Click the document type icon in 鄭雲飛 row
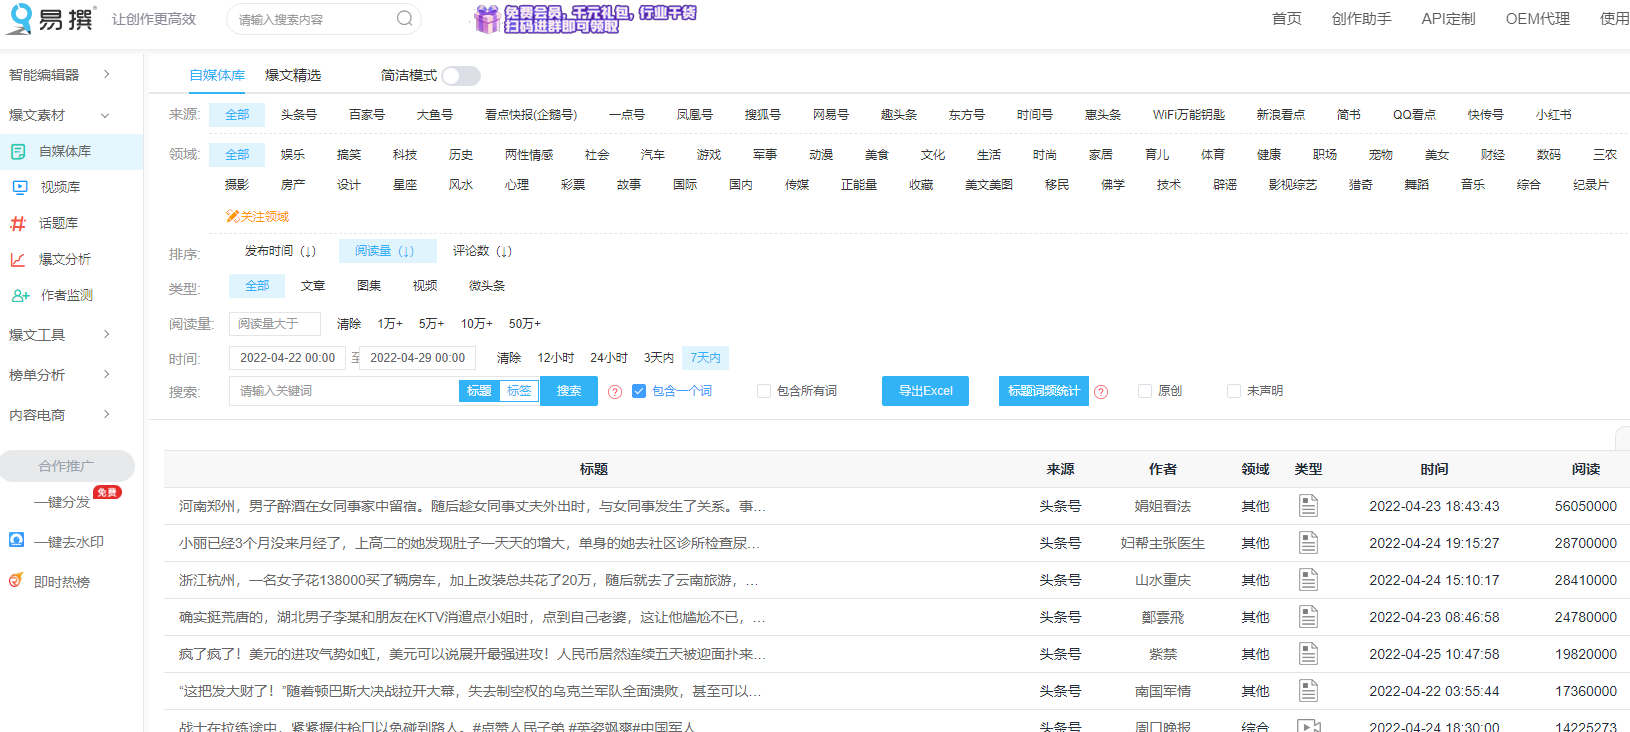The width and height of the screenshot is (1630, 732). click(x=1308, y=617)
